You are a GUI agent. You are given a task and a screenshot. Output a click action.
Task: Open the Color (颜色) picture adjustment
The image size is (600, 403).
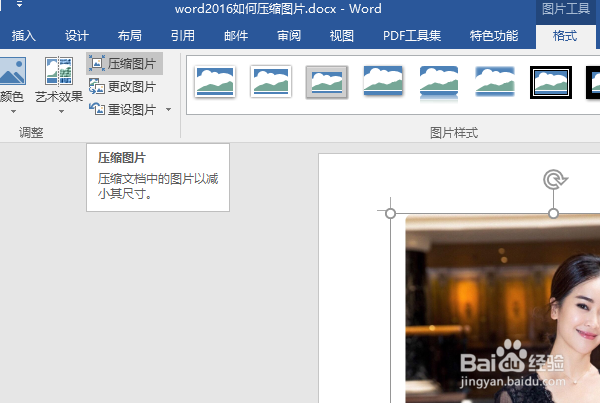[12, 80]
